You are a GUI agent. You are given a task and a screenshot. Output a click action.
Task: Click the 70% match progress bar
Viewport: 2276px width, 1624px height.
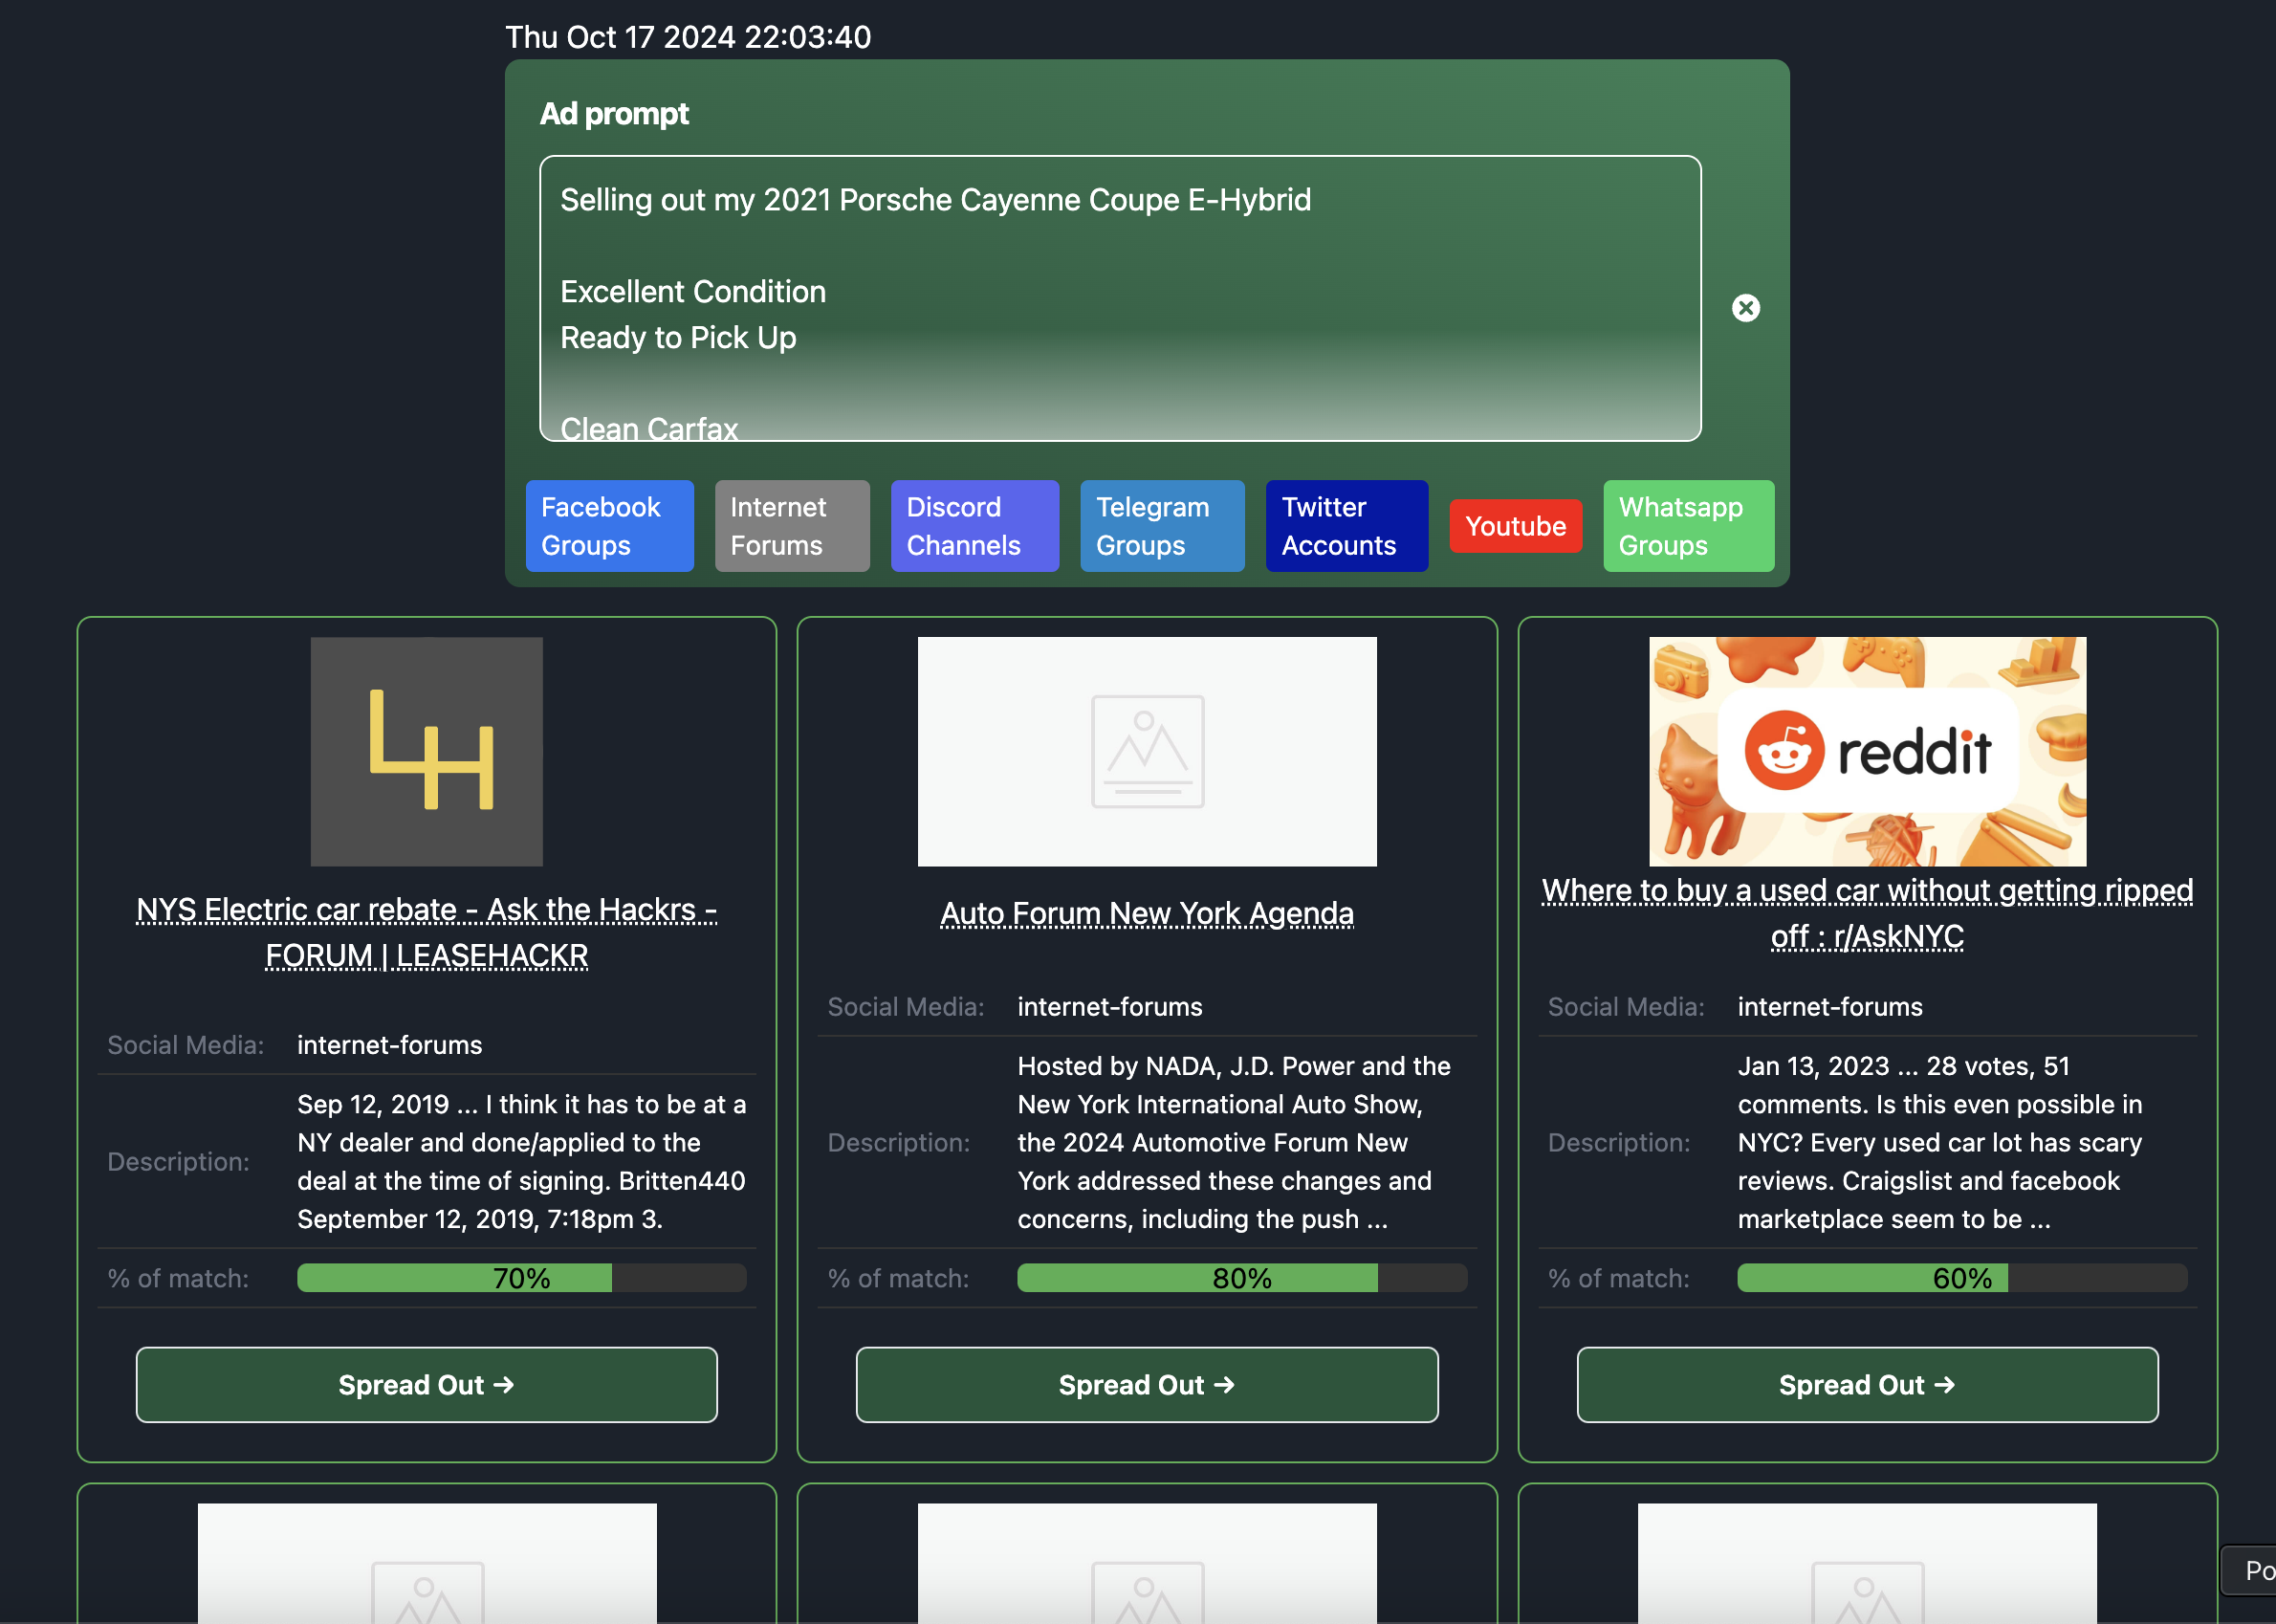coord(521,1278)
